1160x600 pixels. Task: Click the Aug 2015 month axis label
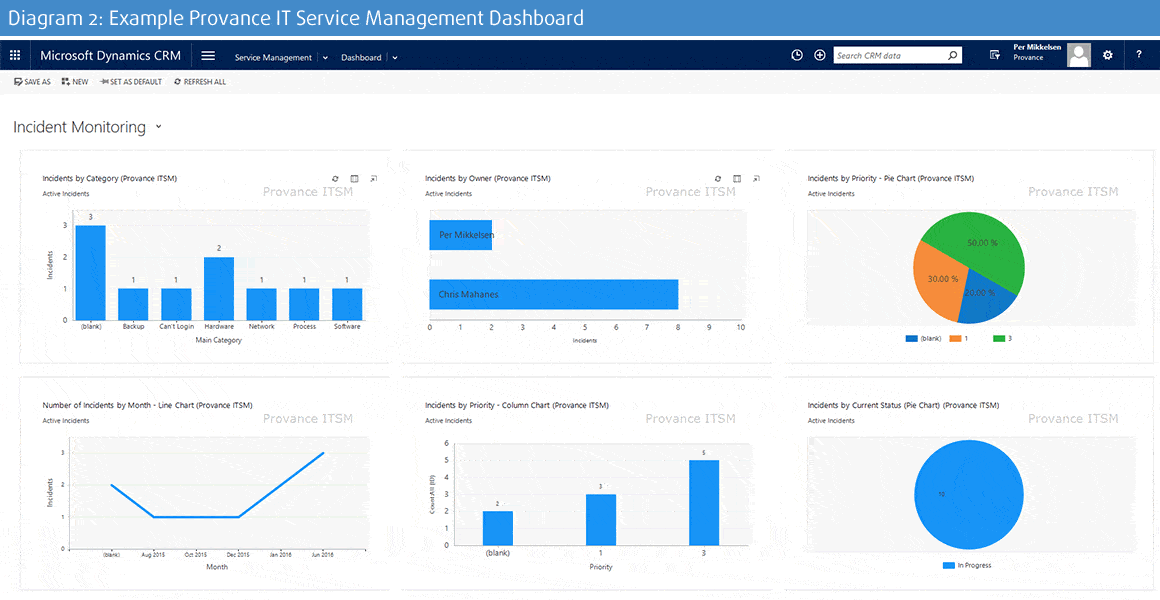[153, 554]
